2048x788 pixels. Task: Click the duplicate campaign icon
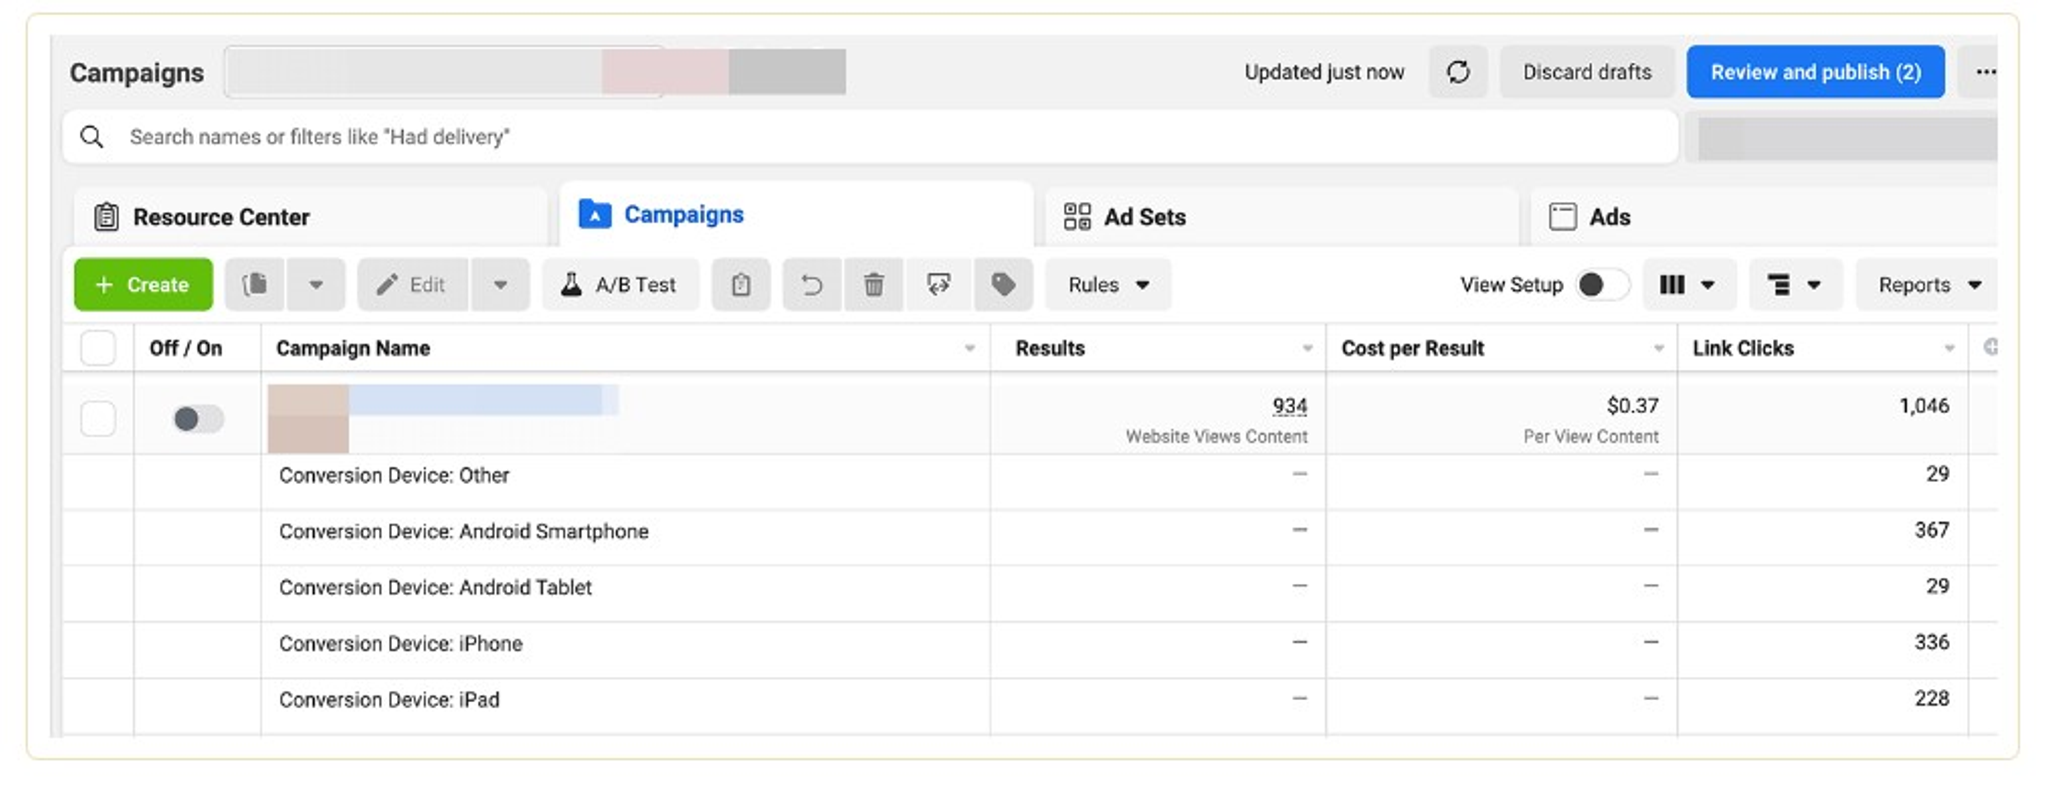256,285
